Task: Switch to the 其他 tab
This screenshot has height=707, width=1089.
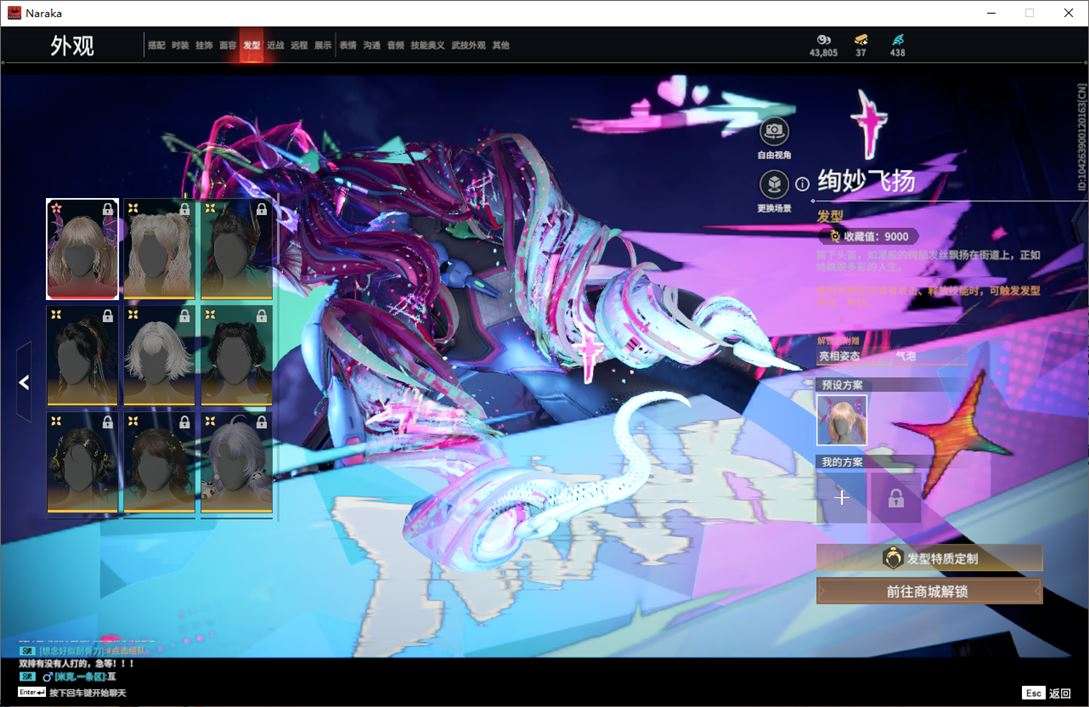Action: (501, 45)
